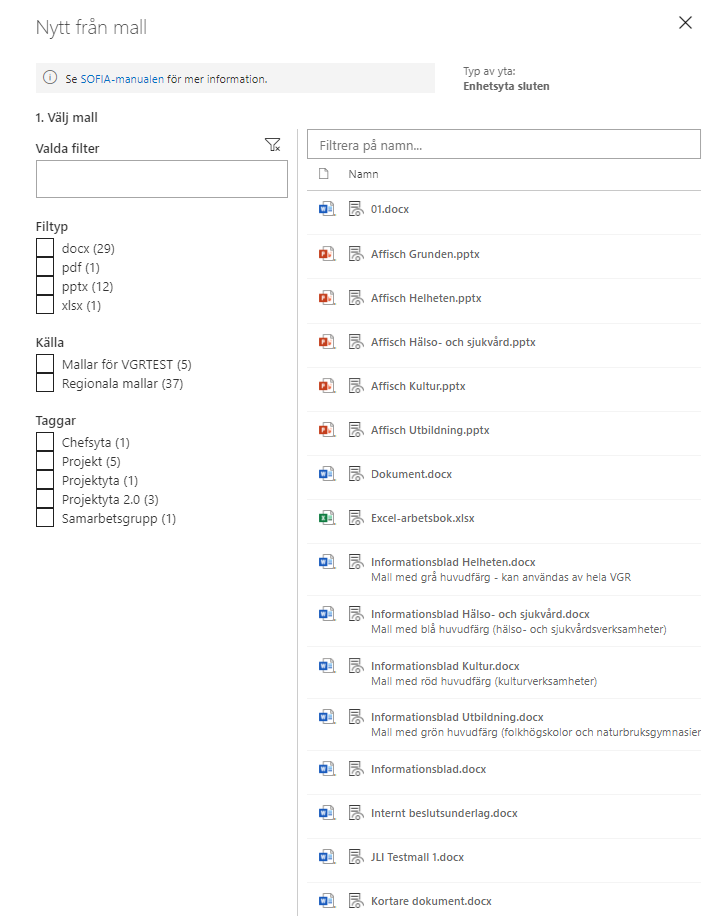The height and width of the screenshot is (916, 718).
Task: Click the template icon beside Affisch Utbildning.pptx
Action: pos(355,430)
